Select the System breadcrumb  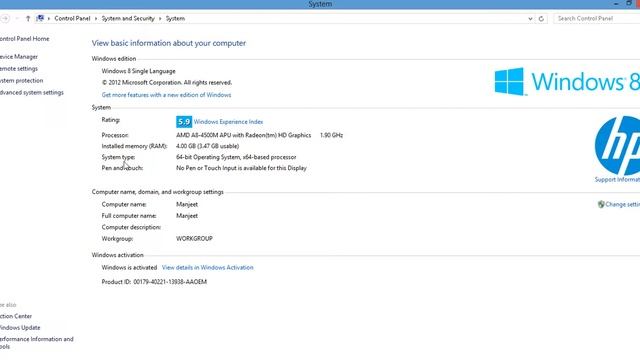pyautogui.click(x=175, y=18)
